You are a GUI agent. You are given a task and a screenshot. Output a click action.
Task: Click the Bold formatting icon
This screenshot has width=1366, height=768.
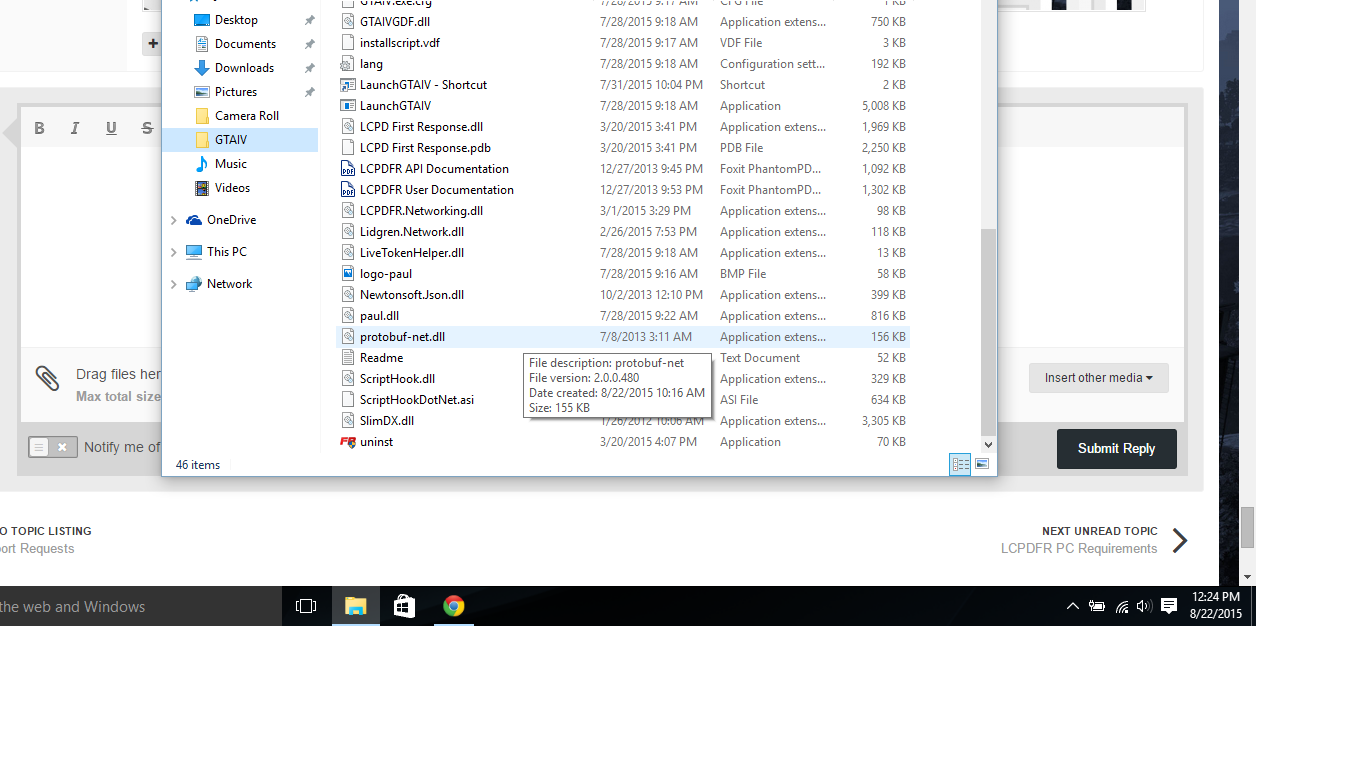tap(39, 128)
